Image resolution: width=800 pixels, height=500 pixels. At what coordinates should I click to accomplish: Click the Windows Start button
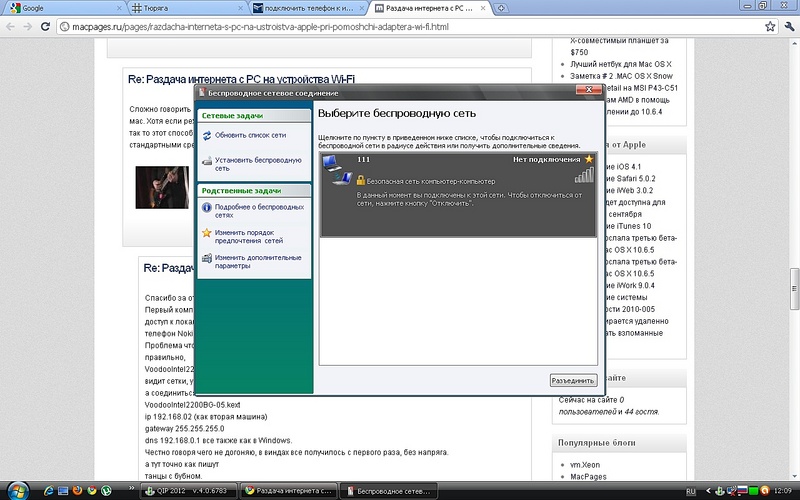20,490
